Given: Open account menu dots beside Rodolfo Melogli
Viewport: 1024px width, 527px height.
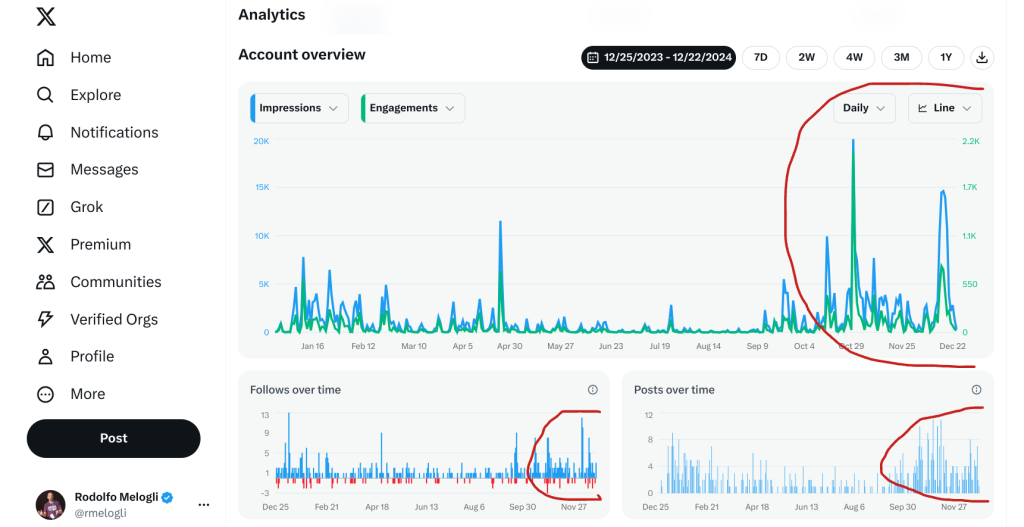Looking at the screenshot, I should 204,505.
